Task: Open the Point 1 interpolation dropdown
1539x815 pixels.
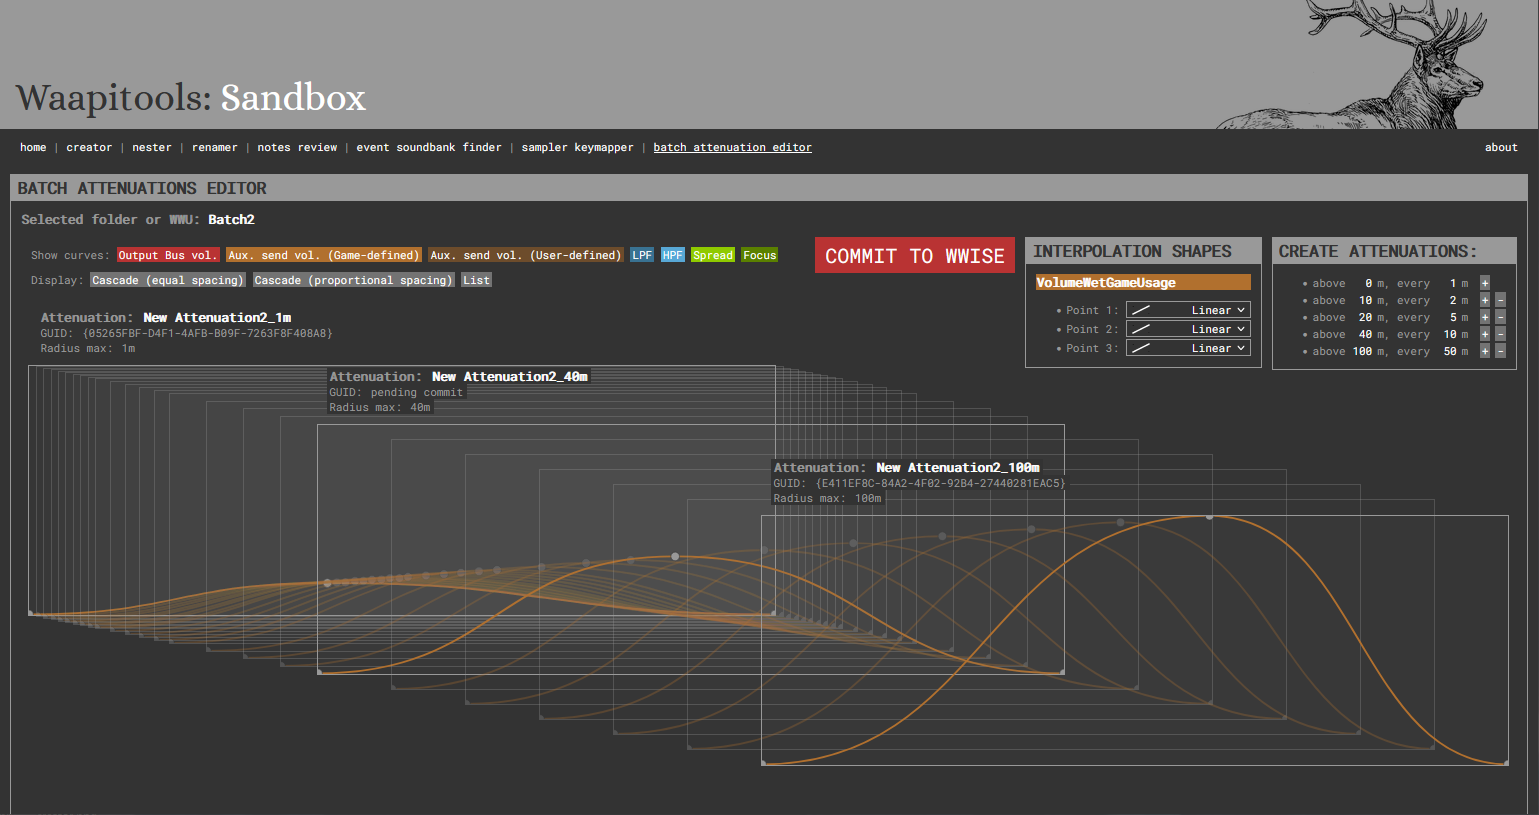Action: 1188,310
